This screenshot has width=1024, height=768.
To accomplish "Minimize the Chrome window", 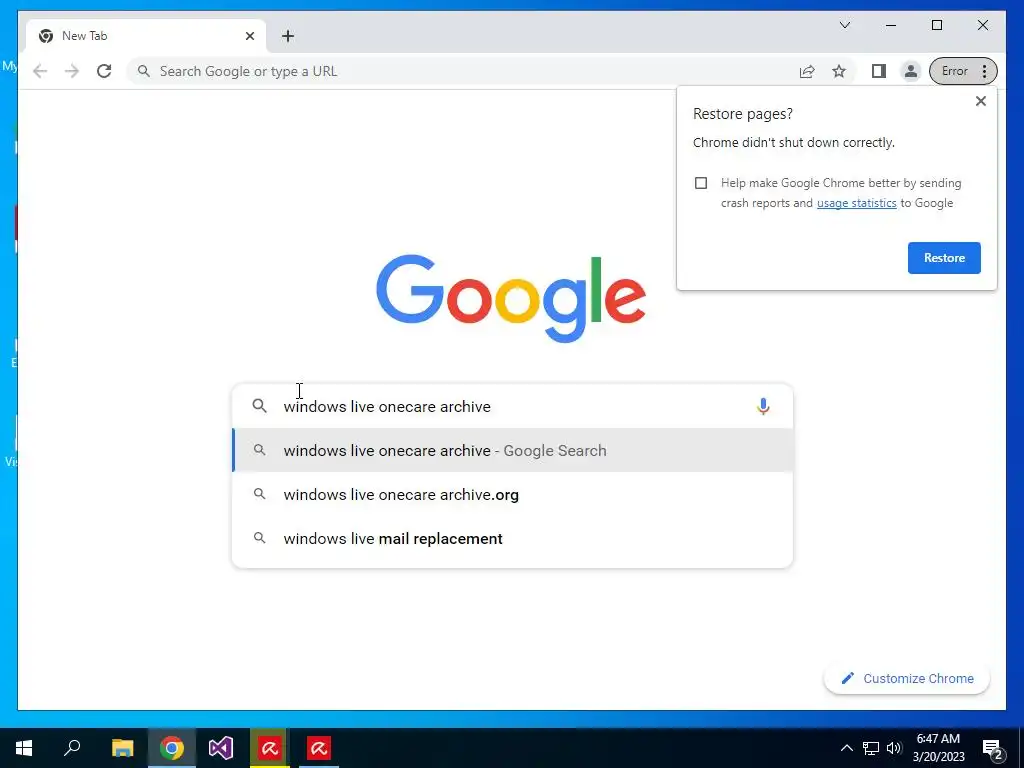I will (891, 25).
